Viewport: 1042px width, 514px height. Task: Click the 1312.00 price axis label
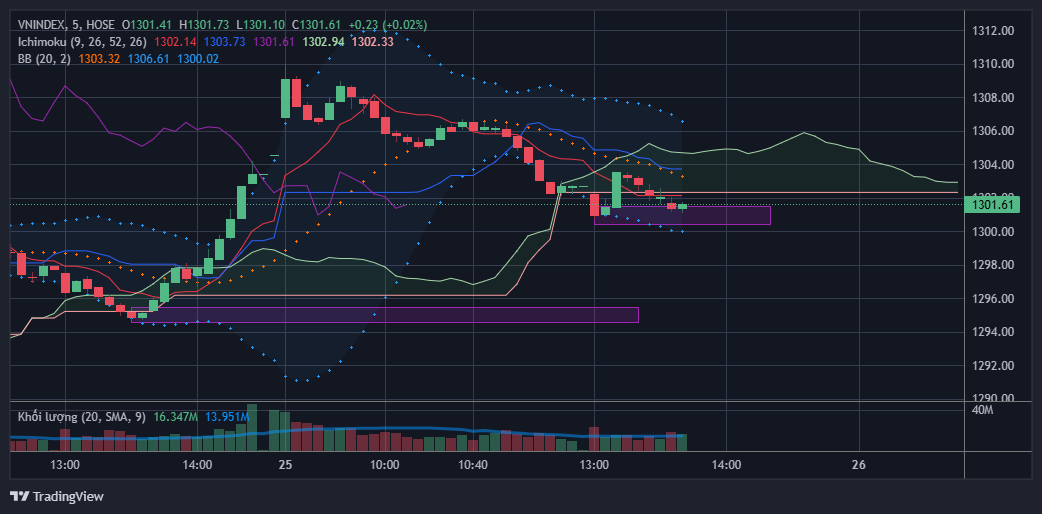click(x=993, y=31)
